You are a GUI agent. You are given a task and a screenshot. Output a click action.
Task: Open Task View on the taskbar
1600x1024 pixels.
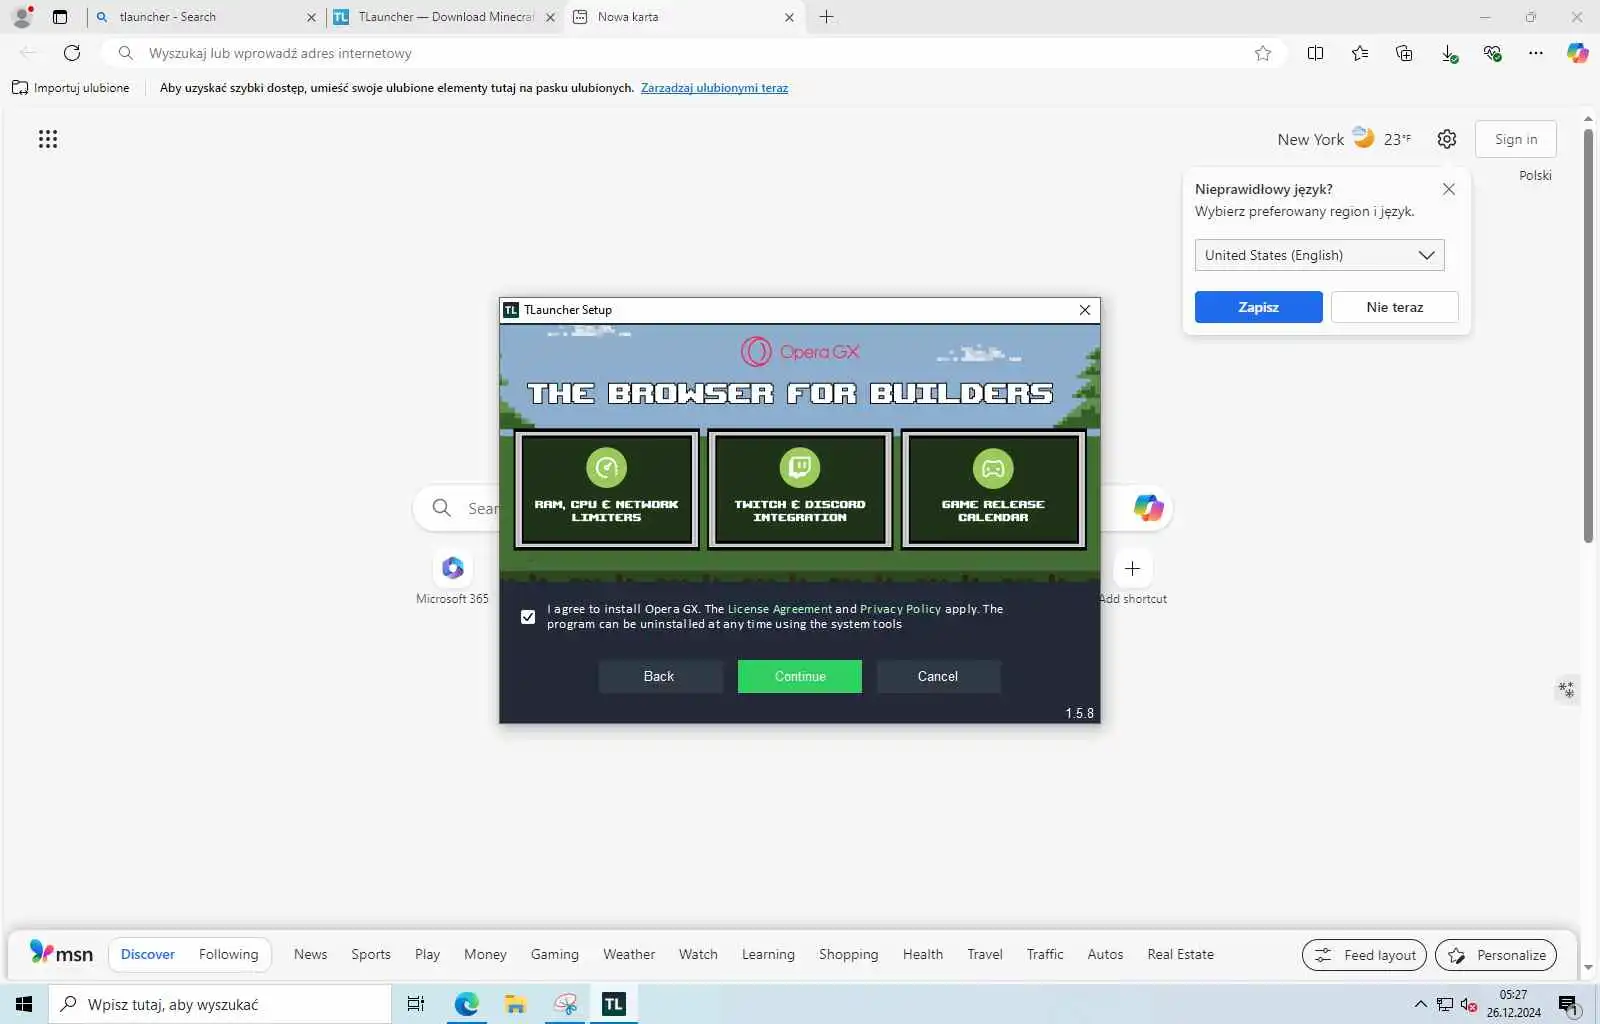point(416,1004)
